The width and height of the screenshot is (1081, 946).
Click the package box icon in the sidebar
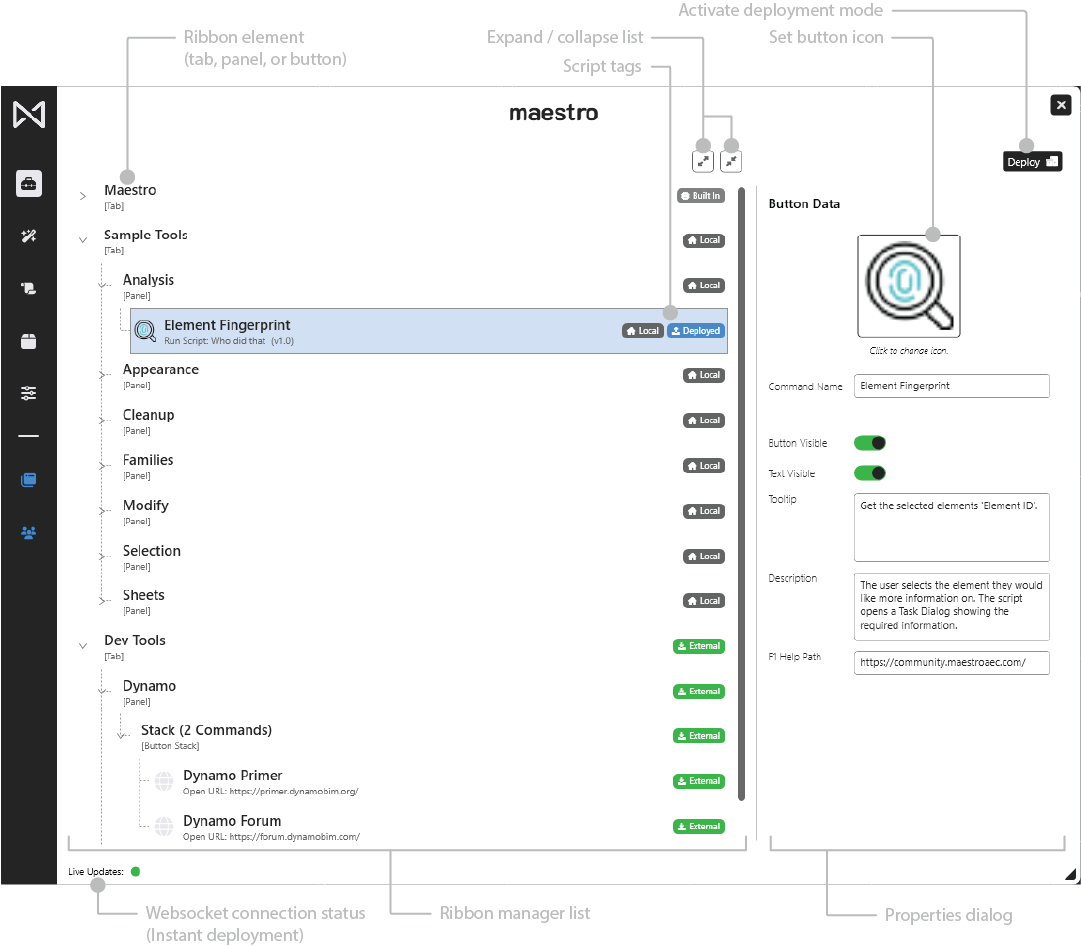(29, 341)
